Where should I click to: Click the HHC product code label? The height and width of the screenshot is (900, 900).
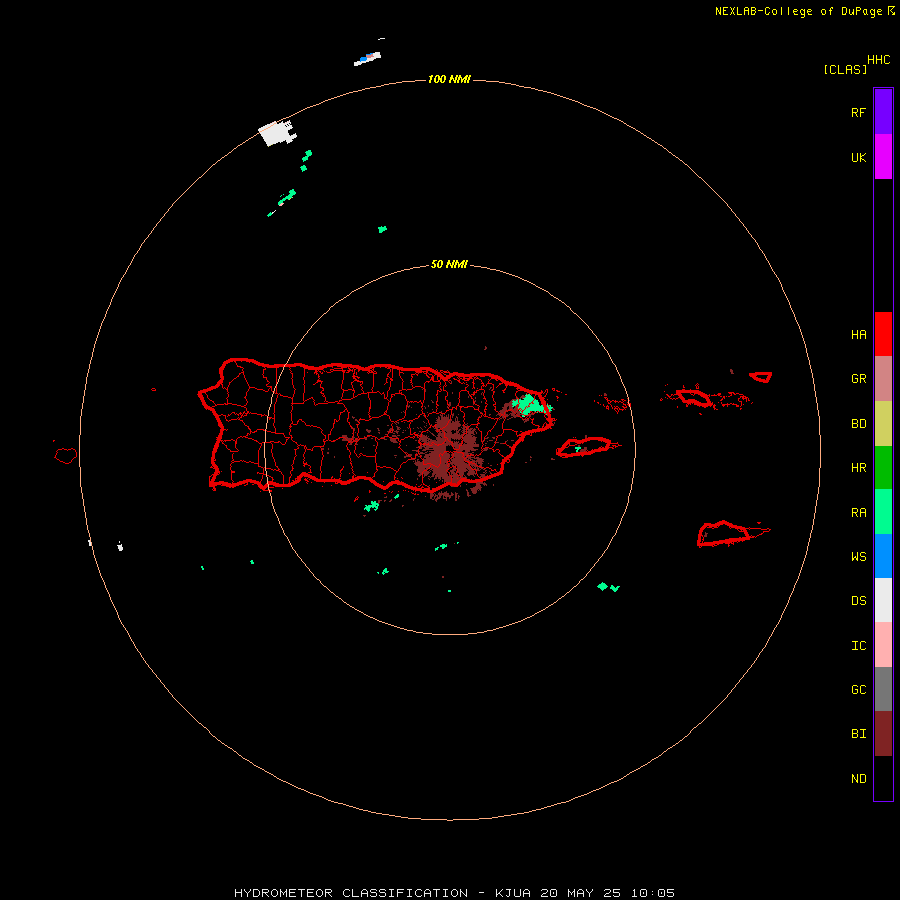tap(878, 59)
